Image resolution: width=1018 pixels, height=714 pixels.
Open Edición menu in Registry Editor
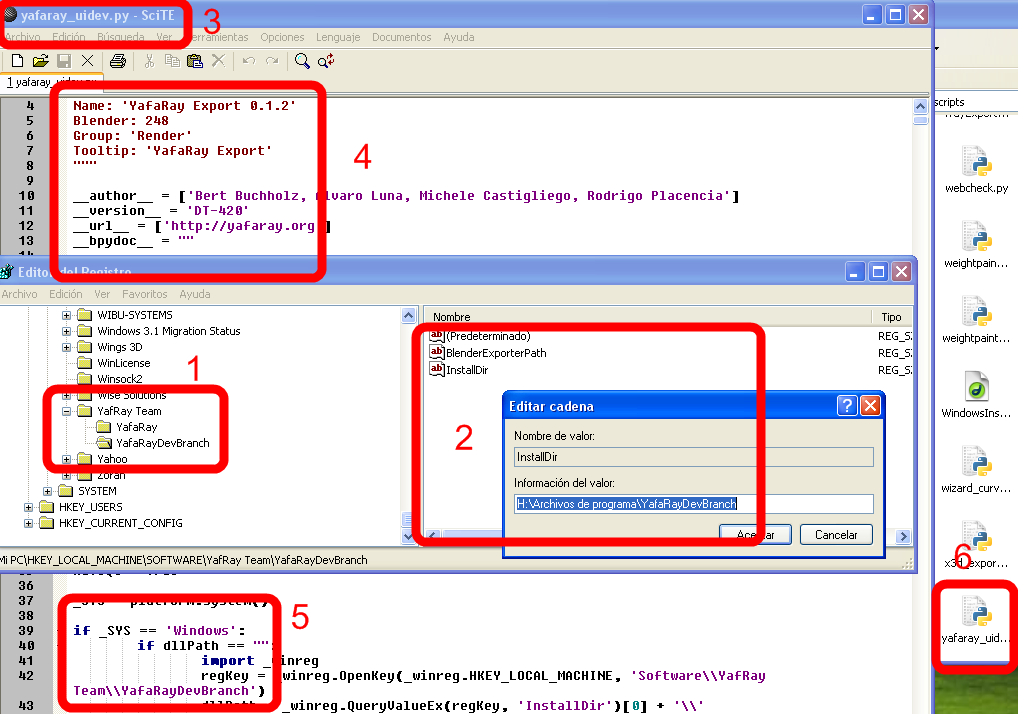point(66,295)
